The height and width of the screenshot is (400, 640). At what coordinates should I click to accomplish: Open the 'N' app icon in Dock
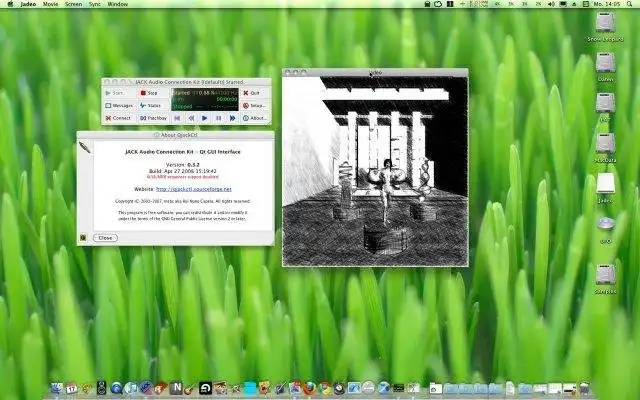tap(176, 388)
